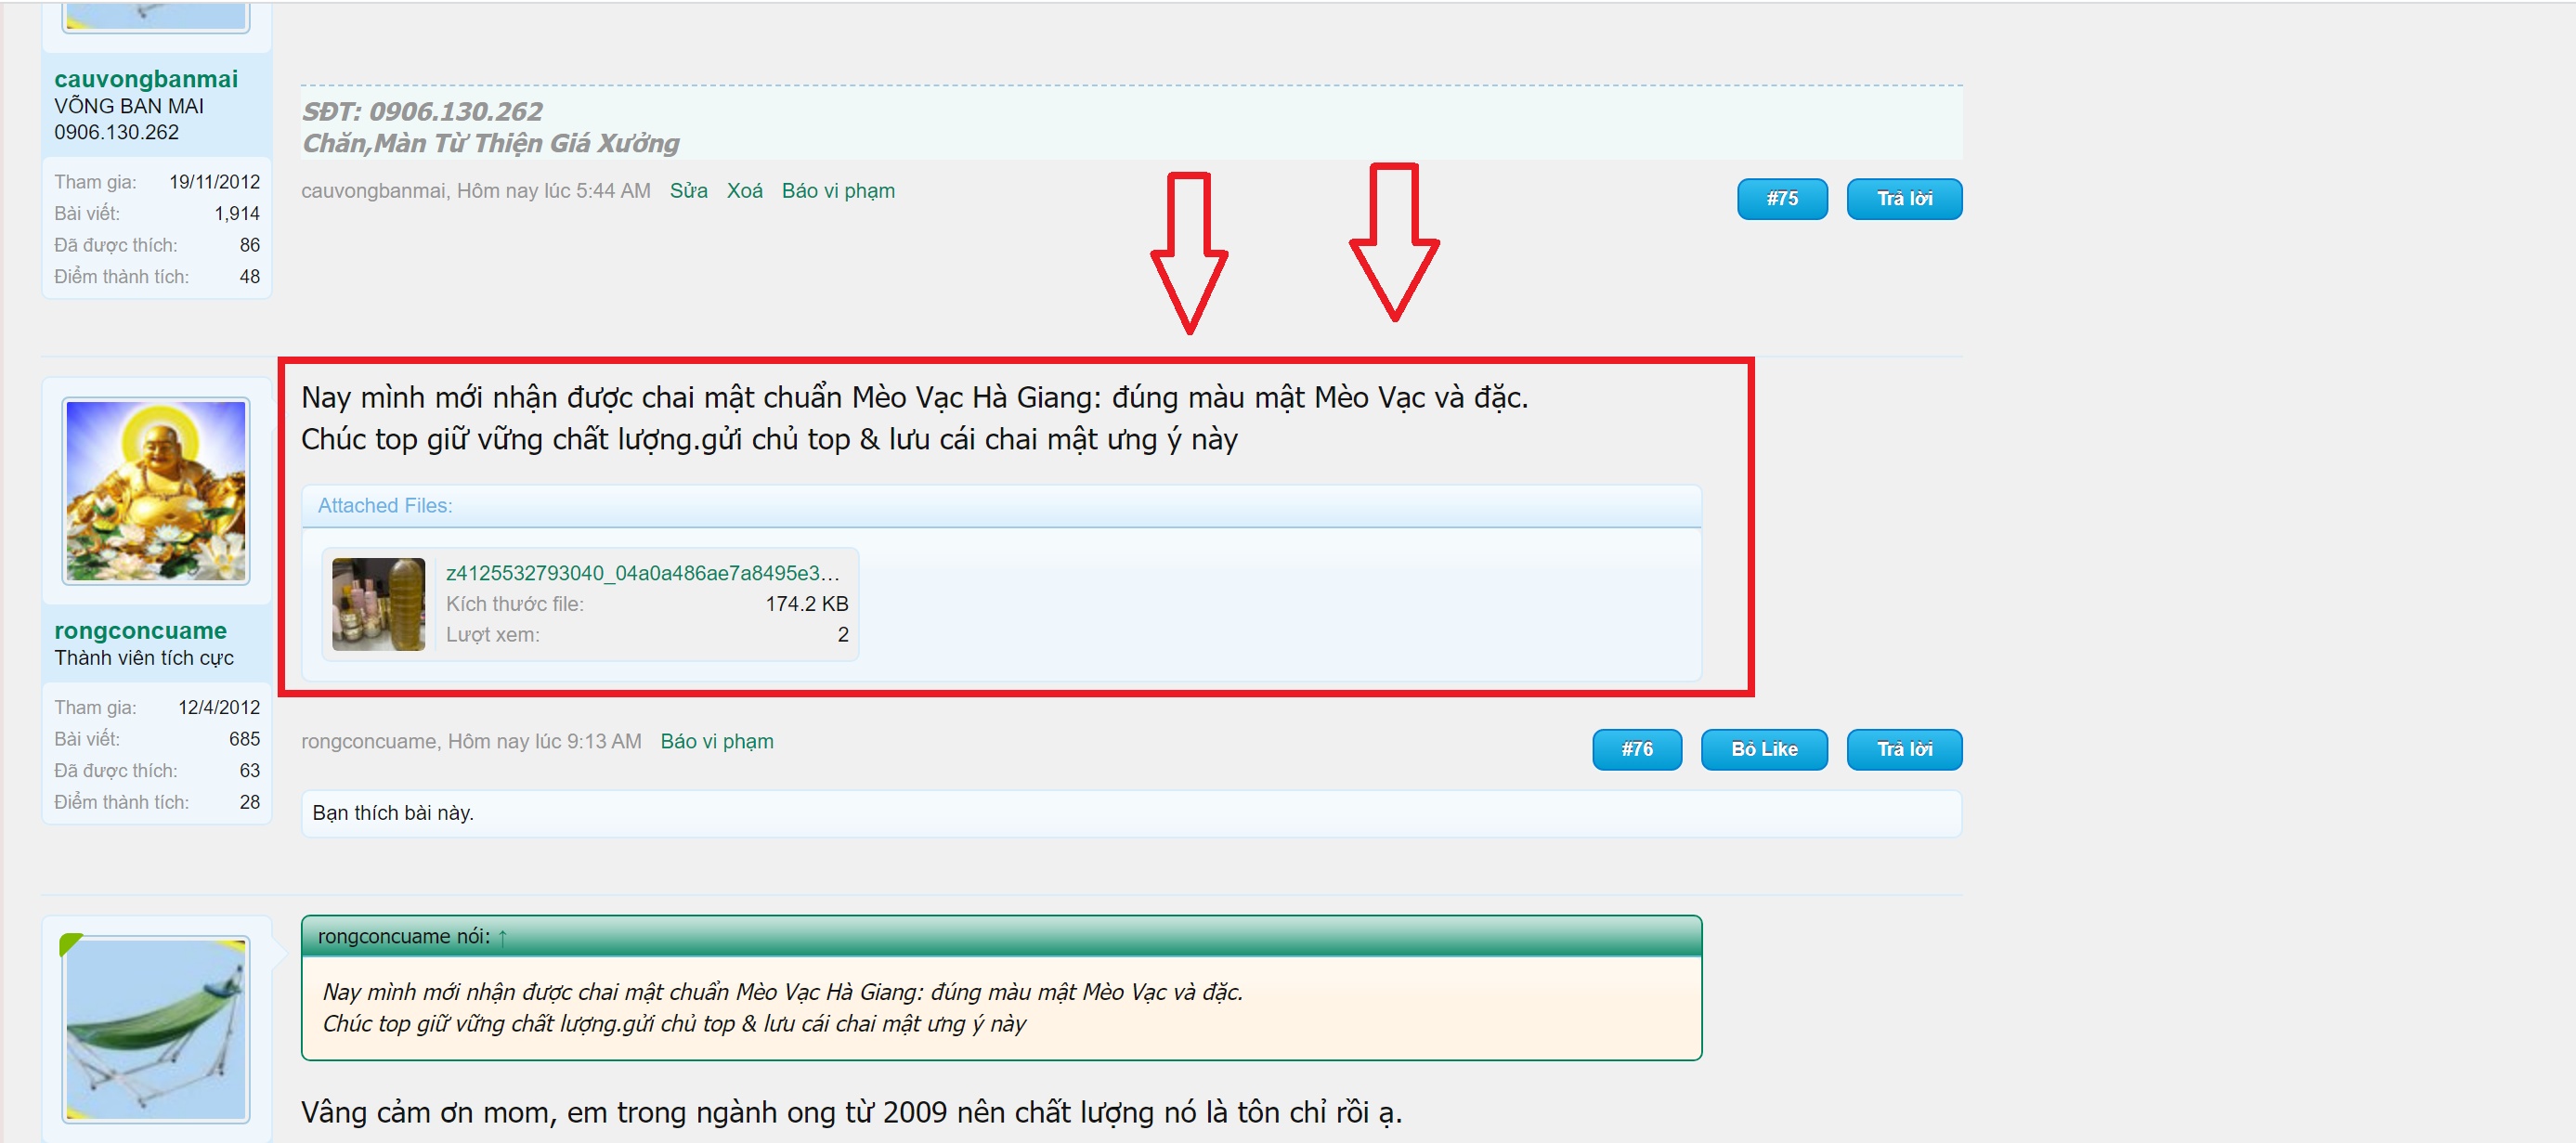The width and height of the screenshot is (2576, 1143).
Task: Open rongconcuame username profile link
Action: coord(140,631)
